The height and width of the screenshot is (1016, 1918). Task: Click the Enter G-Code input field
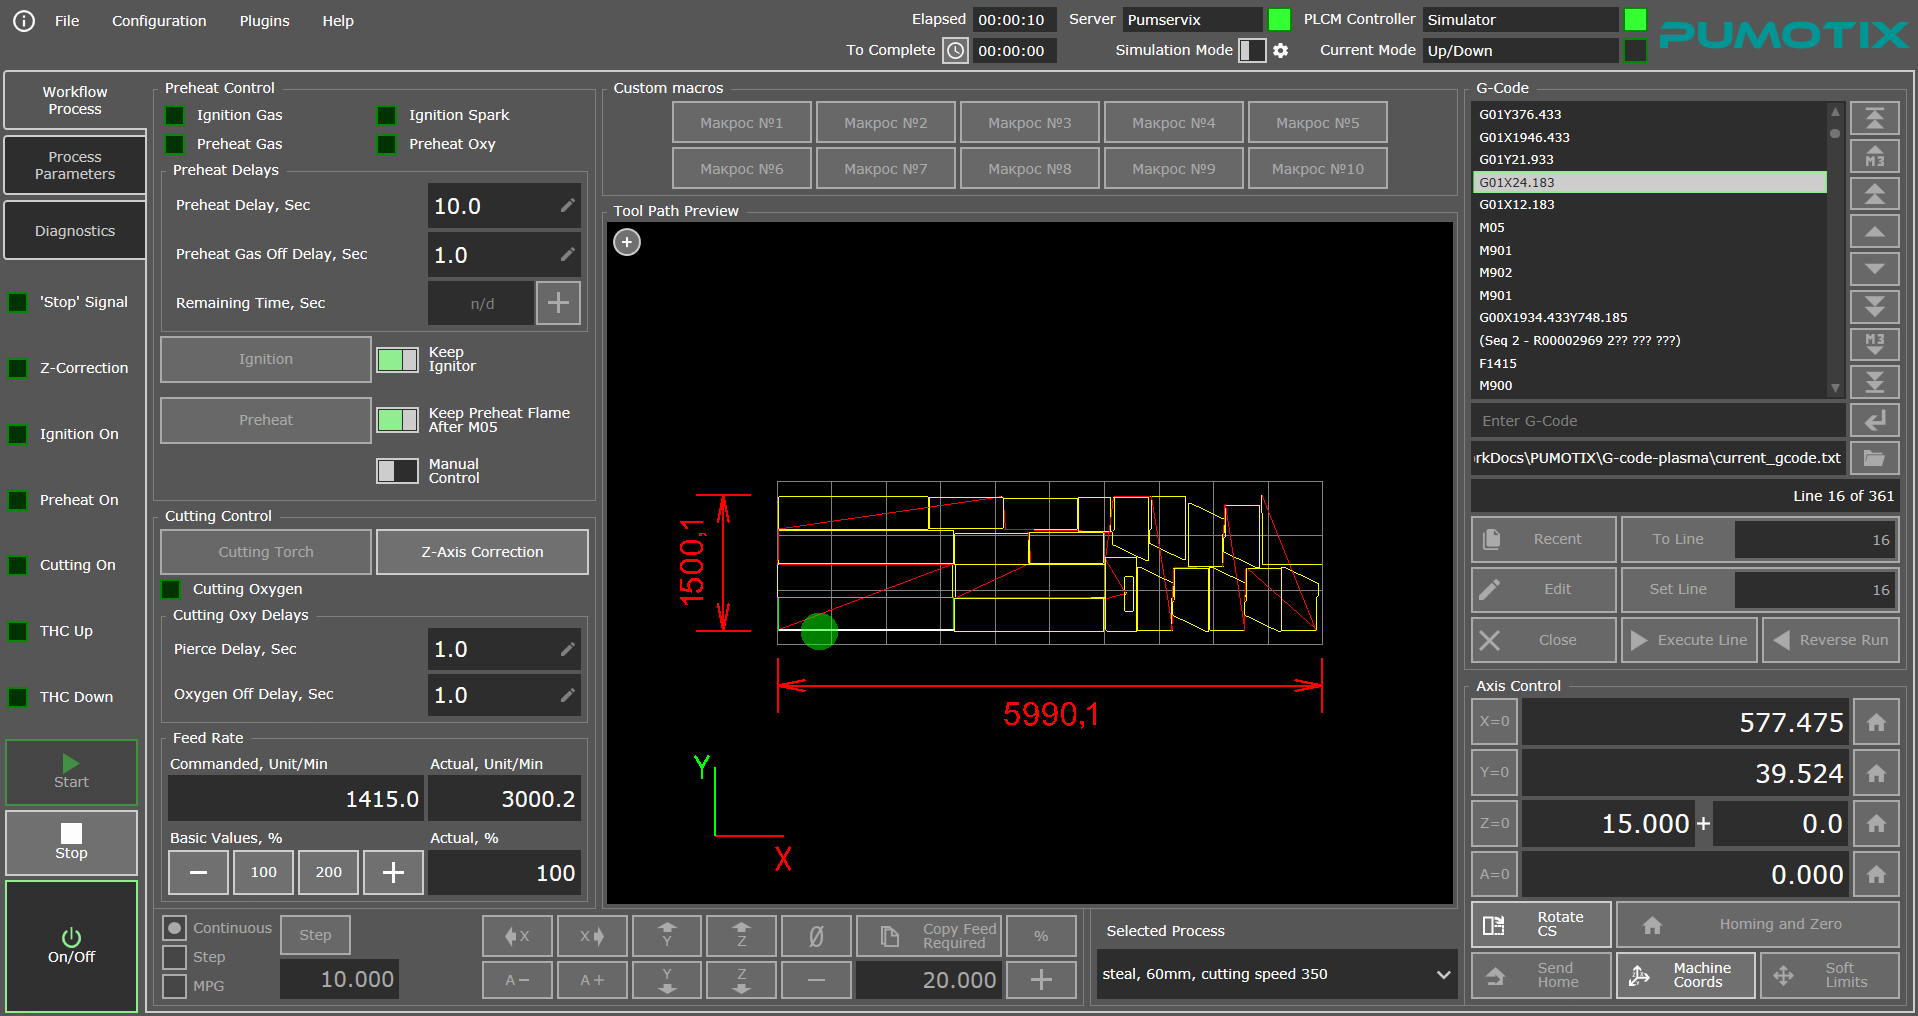pos(1657,421)
